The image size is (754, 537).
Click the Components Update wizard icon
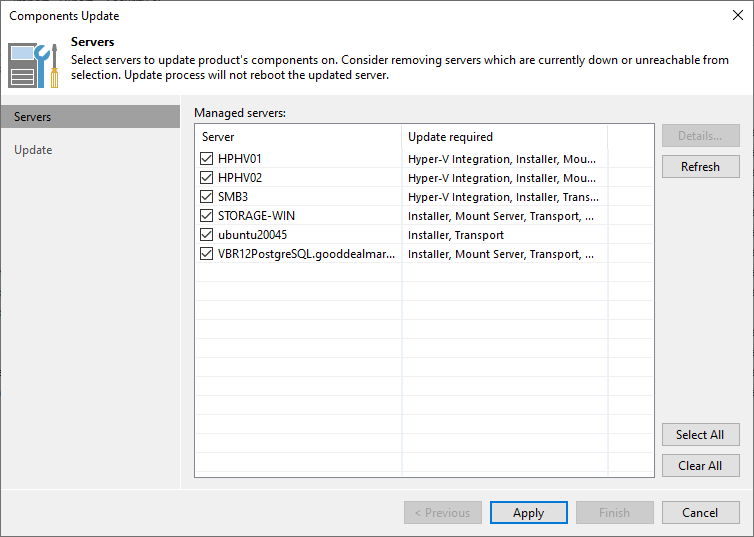coord(34,62)
